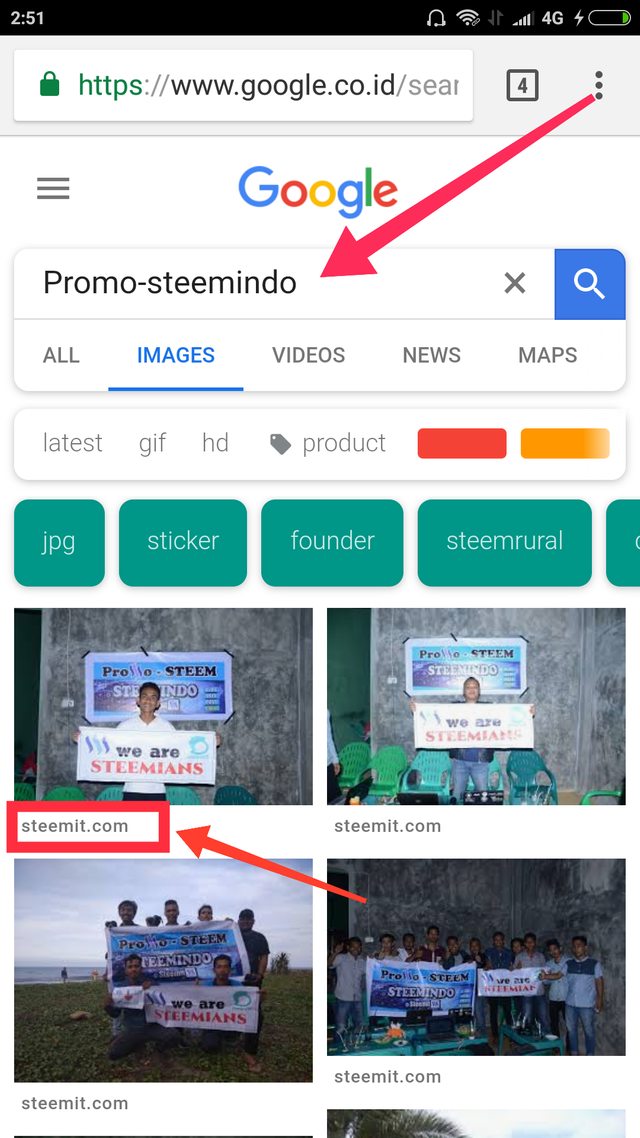The image size is (640, 1138).
Task: Select the steemrural suggestion chip
Action: [504, 542]
